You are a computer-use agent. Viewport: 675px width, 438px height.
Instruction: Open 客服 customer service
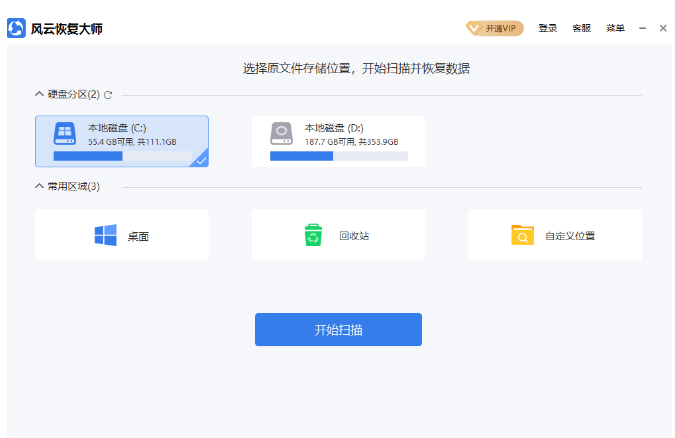tap(582, 28)
